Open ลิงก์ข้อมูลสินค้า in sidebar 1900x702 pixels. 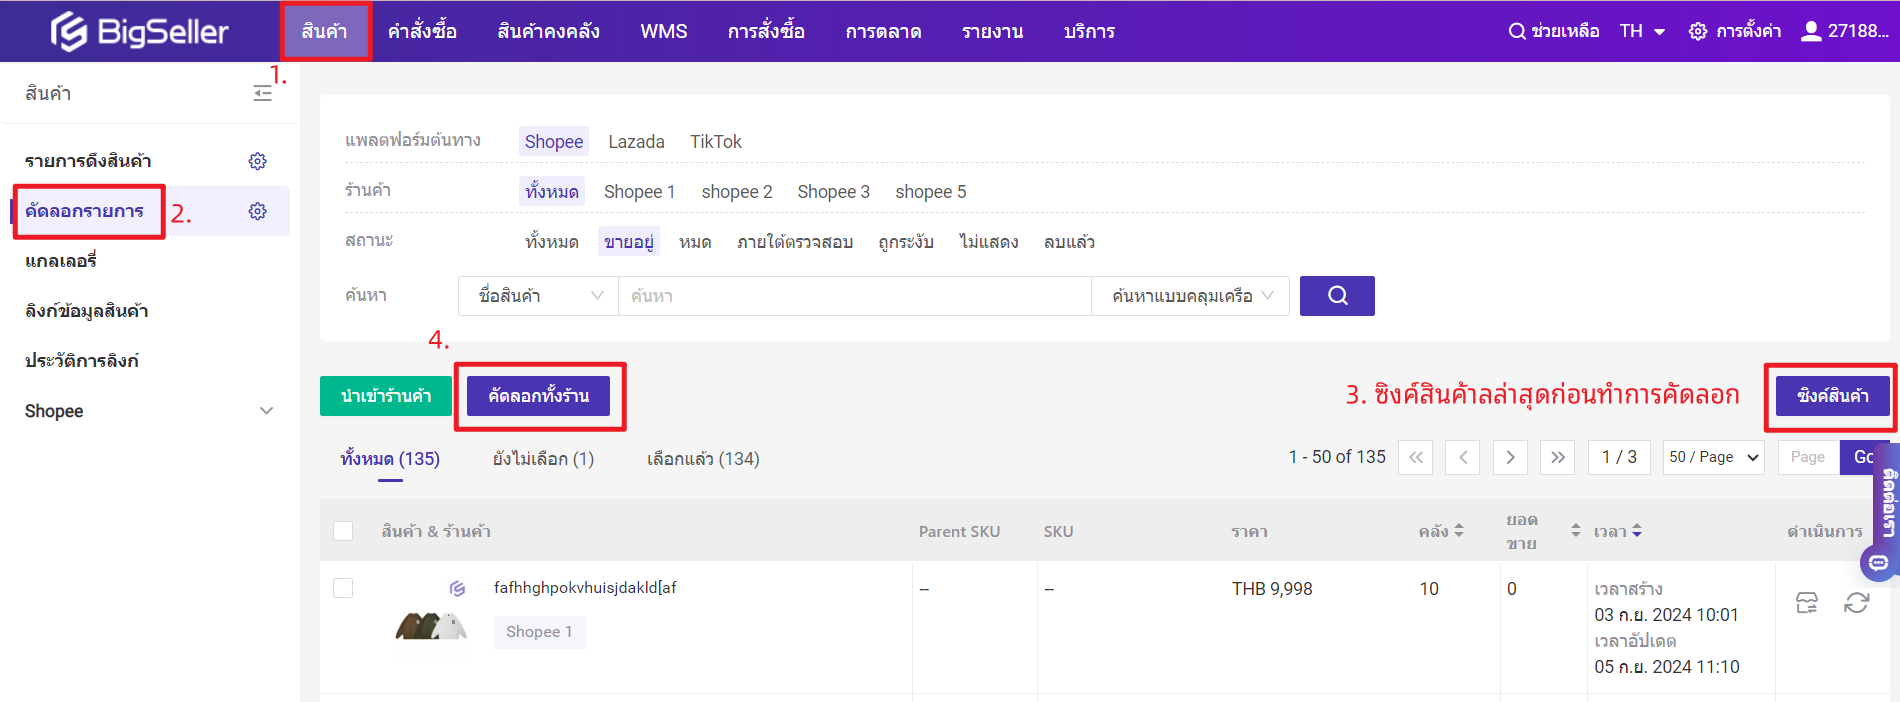[x=87, y=311]
